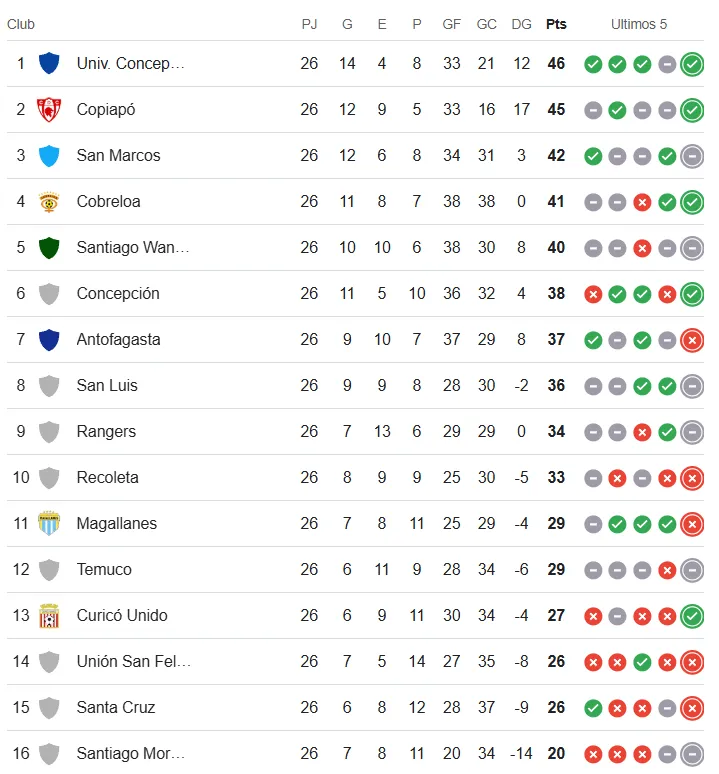
Task: Click the Curicó Unido club crest
Action: click(48, 615)
